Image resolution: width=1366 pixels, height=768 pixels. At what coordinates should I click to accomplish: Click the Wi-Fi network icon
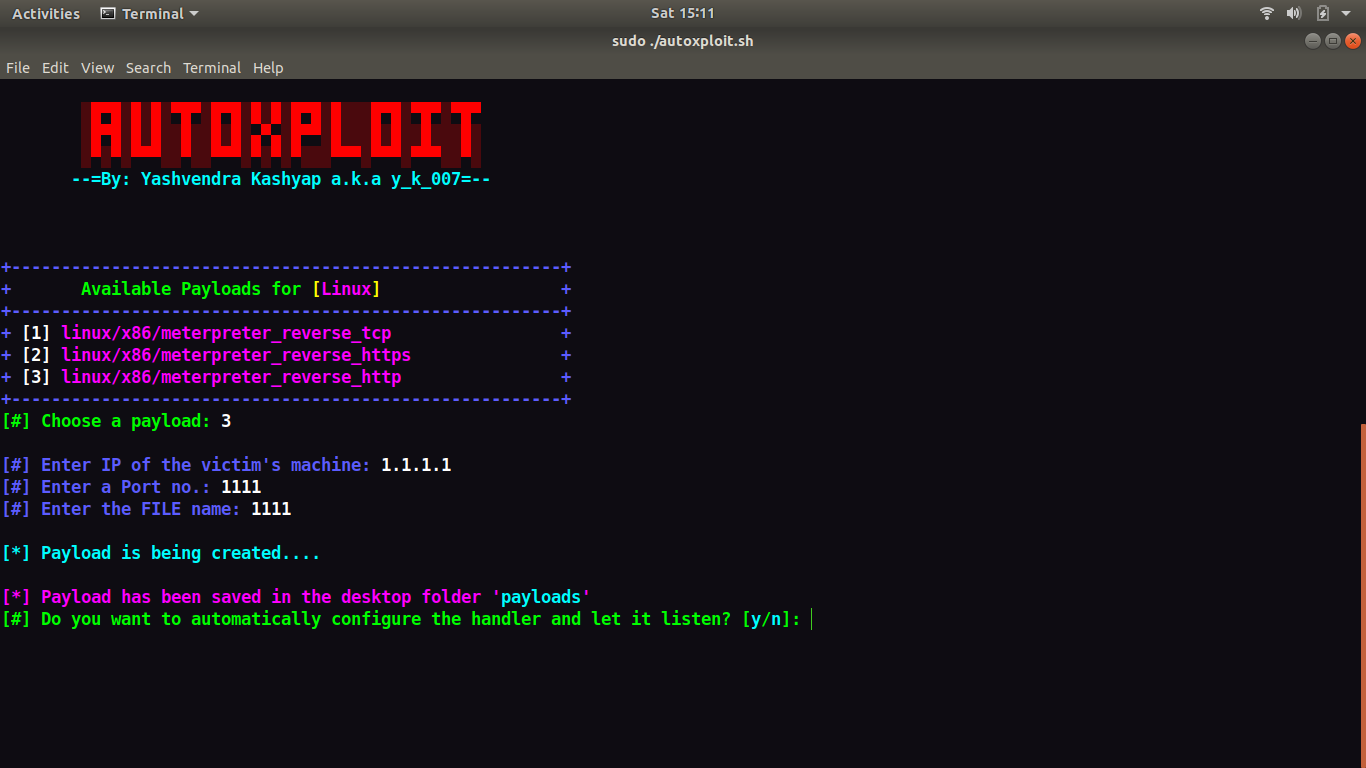pyautogui.click(x=1267, y=14)
